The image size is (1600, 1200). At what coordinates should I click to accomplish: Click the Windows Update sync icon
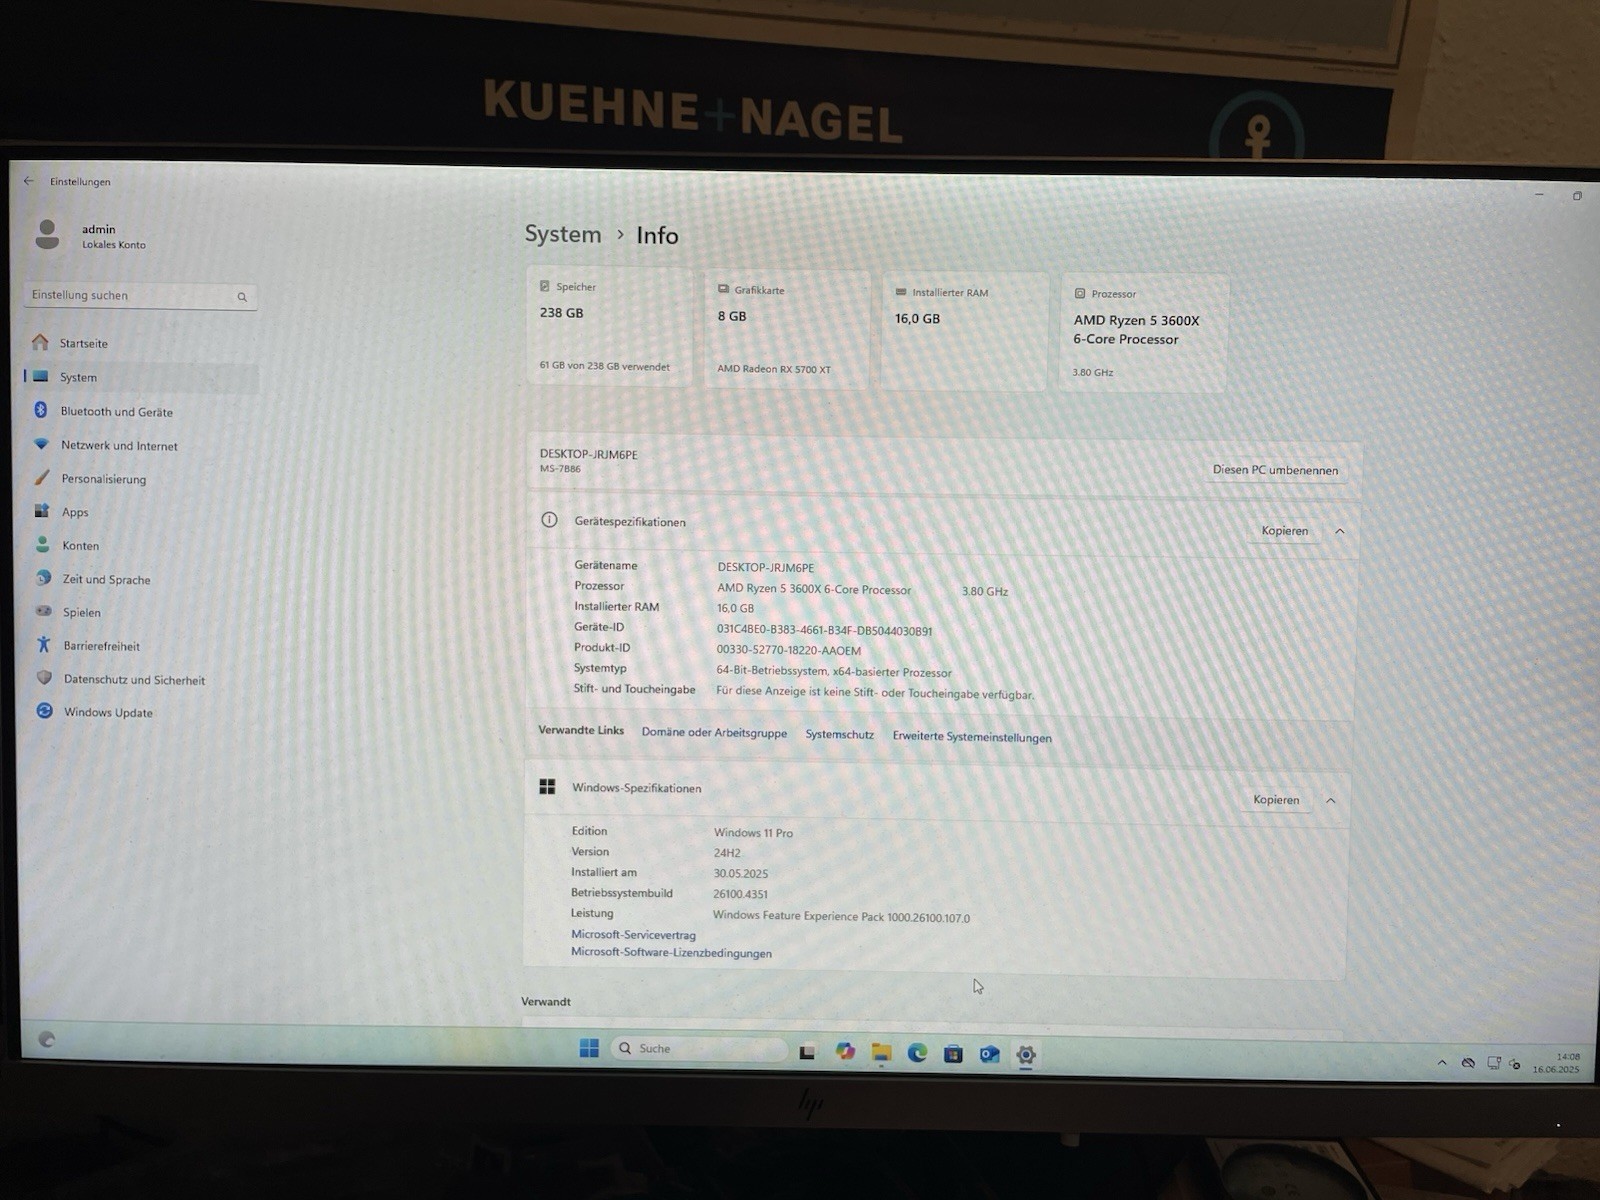[x=45, y=711]
